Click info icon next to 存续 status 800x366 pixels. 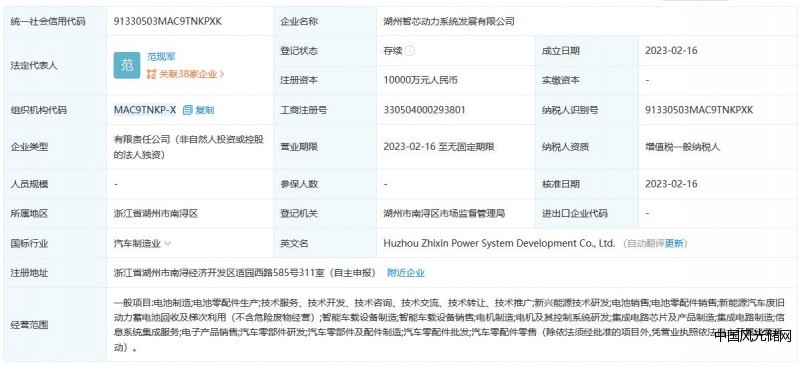(x=410, y=51)
